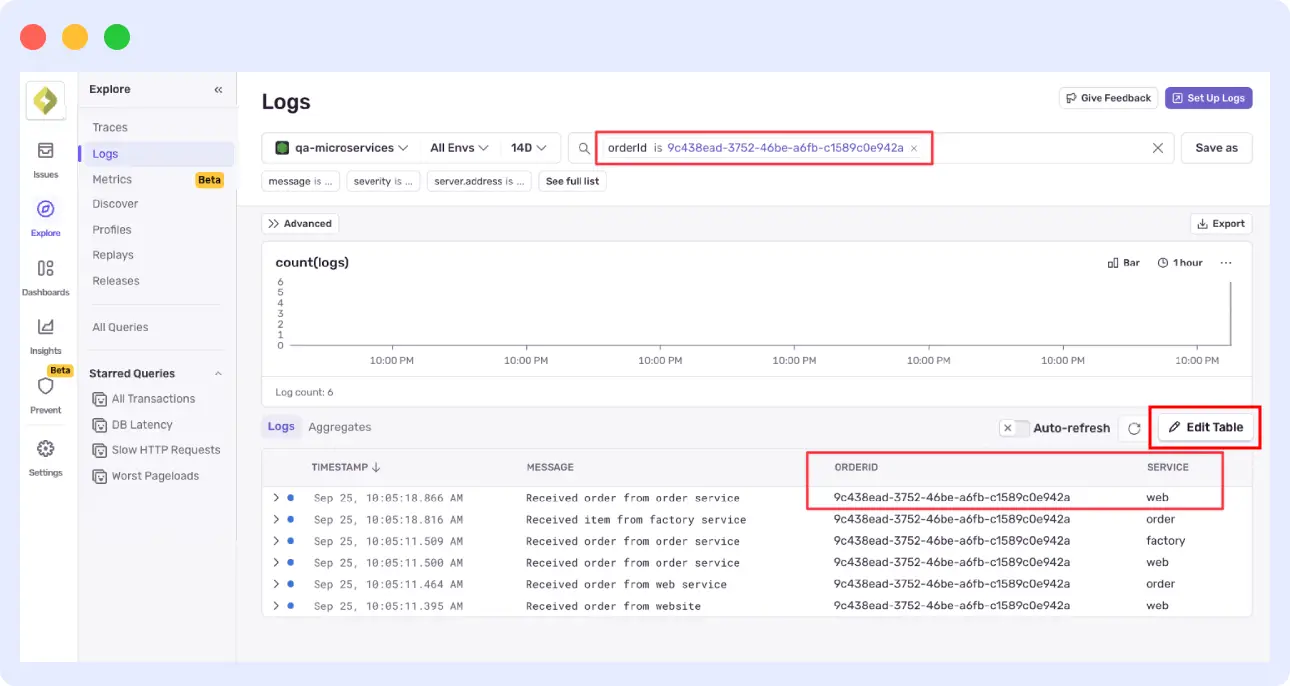Viewport: 1290px width, 686px height.
Task: Change chart type from Bar
Action: tap(1124, 263)
